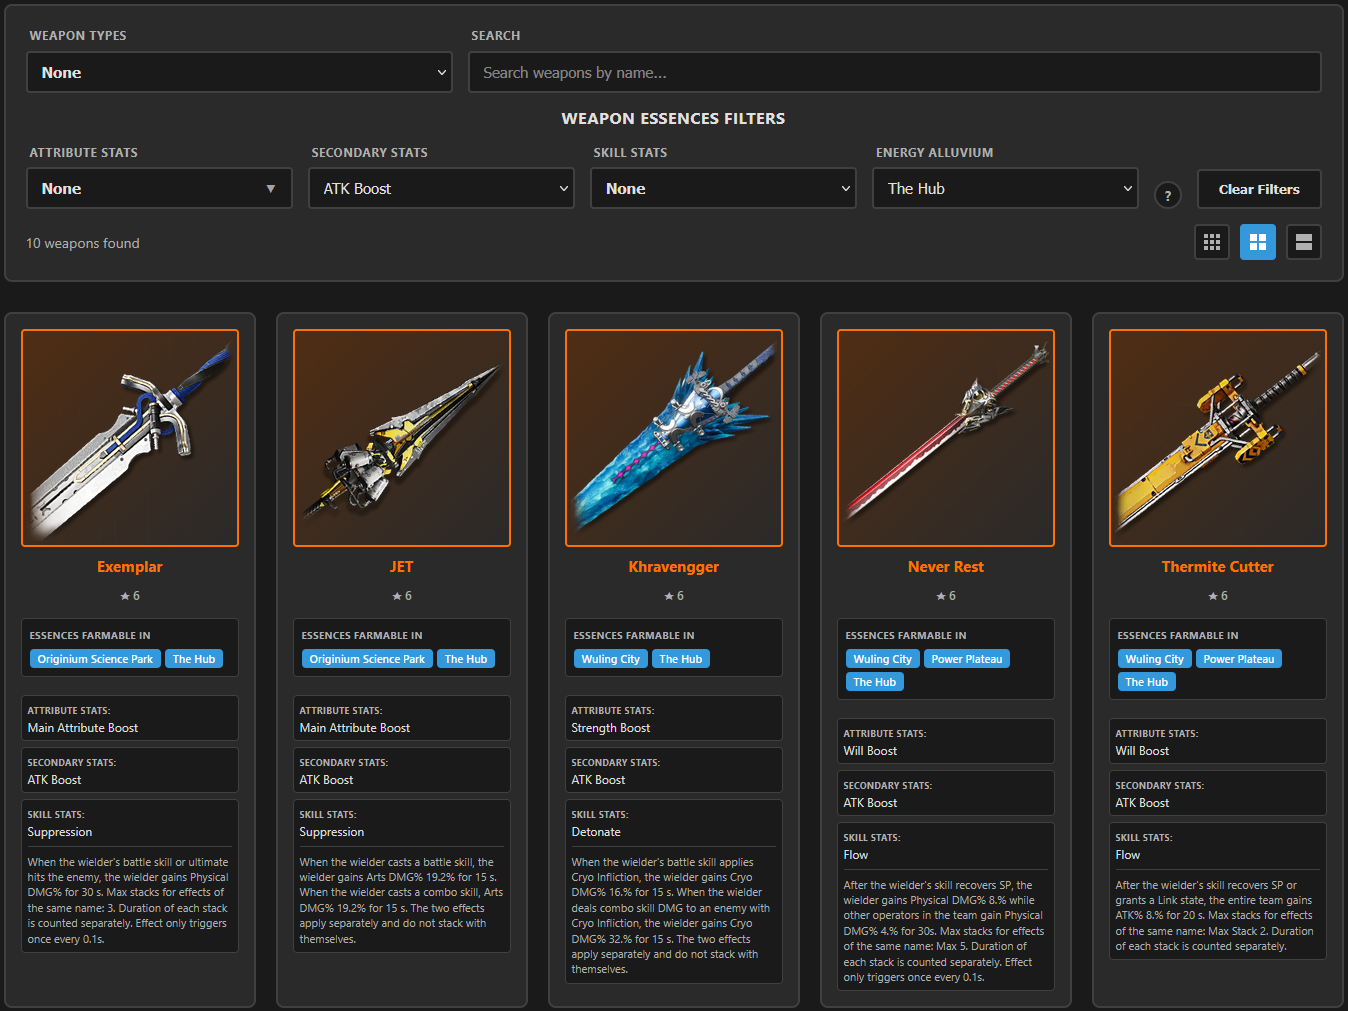Click Main Attribute Boost on JET card

point(355,728)
